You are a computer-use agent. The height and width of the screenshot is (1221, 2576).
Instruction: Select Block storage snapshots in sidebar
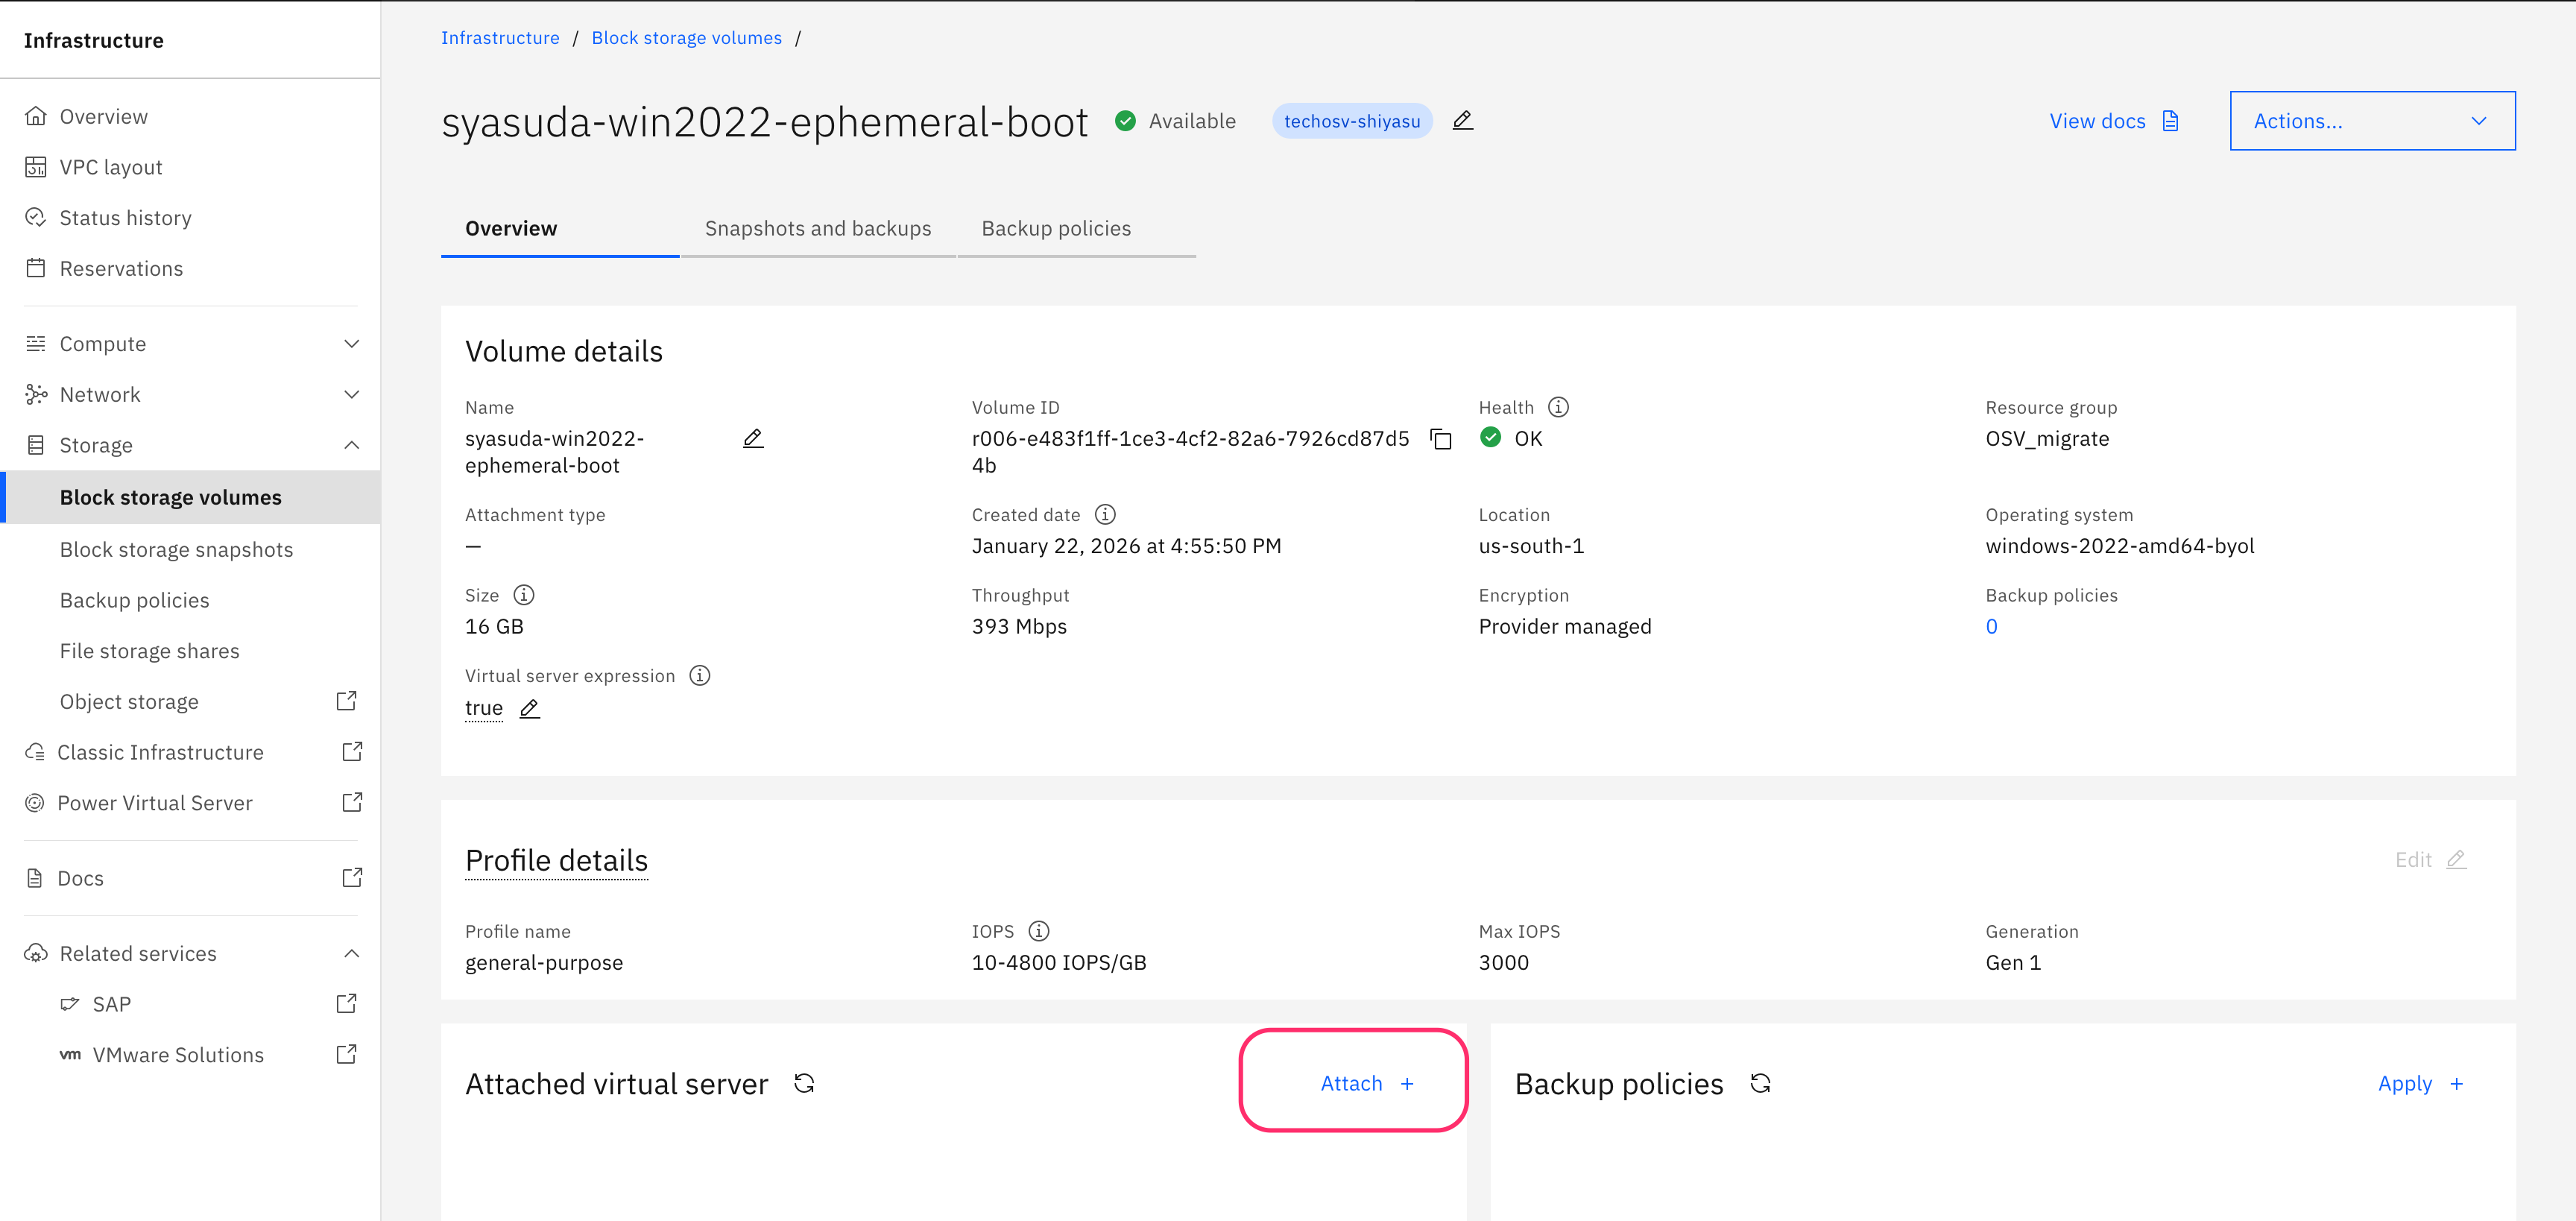pos(176,549)
